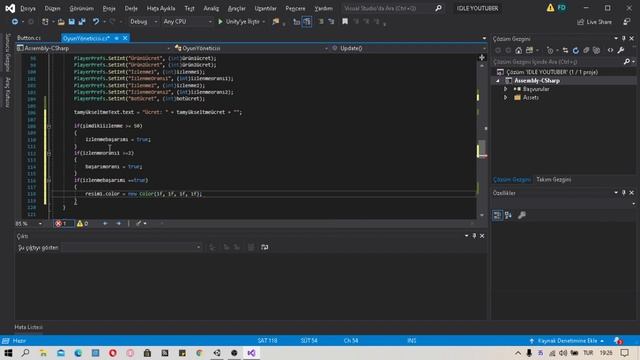Click the previous issue arrow
Image resolution: width=640 pixels, height=360 pixels.
coord(105,223)
